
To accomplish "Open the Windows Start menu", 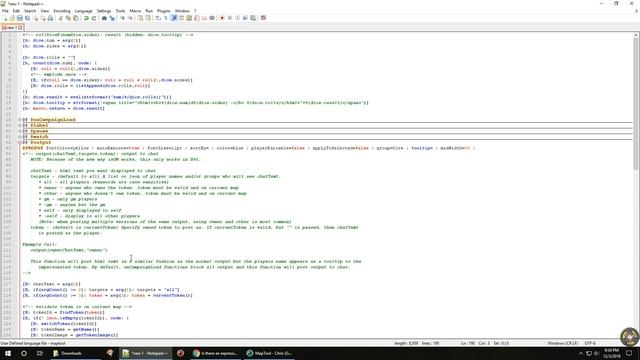I will click(8, 353).
